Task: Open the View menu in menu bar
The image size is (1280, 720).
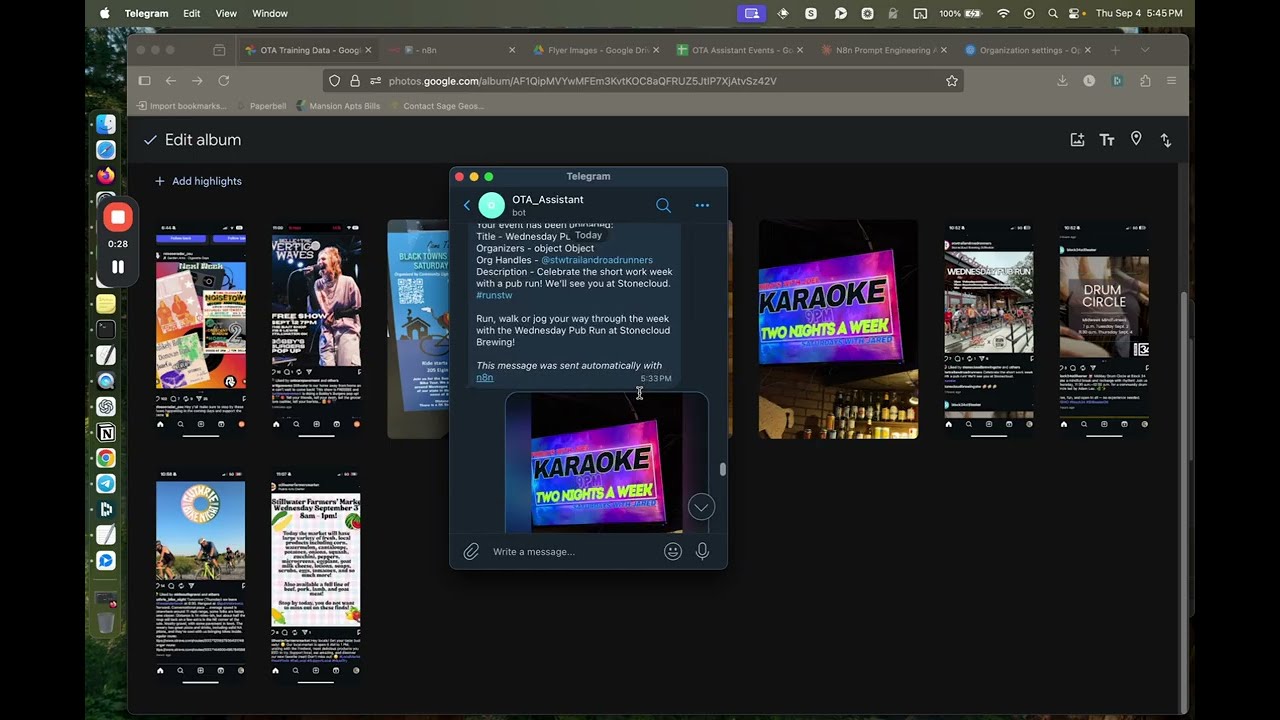Action: pos(226,13)
